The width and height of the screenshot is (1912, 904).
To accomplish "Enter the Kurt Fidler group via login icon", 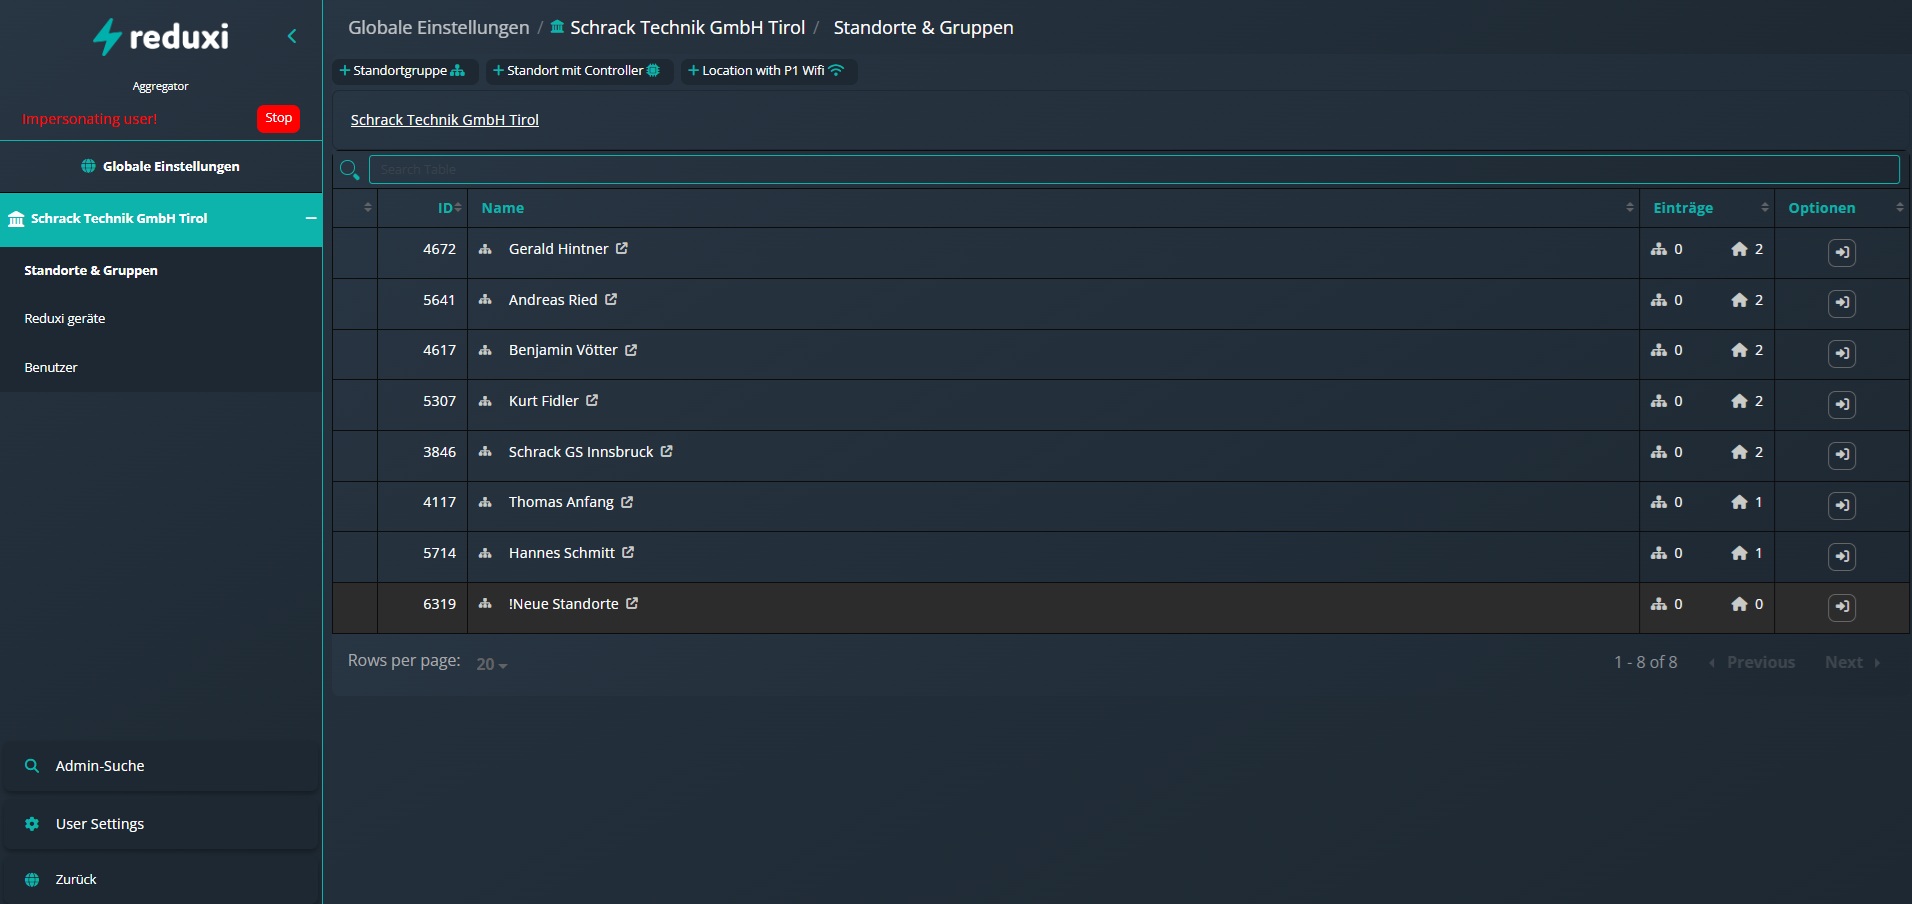I will [1842, 404].
